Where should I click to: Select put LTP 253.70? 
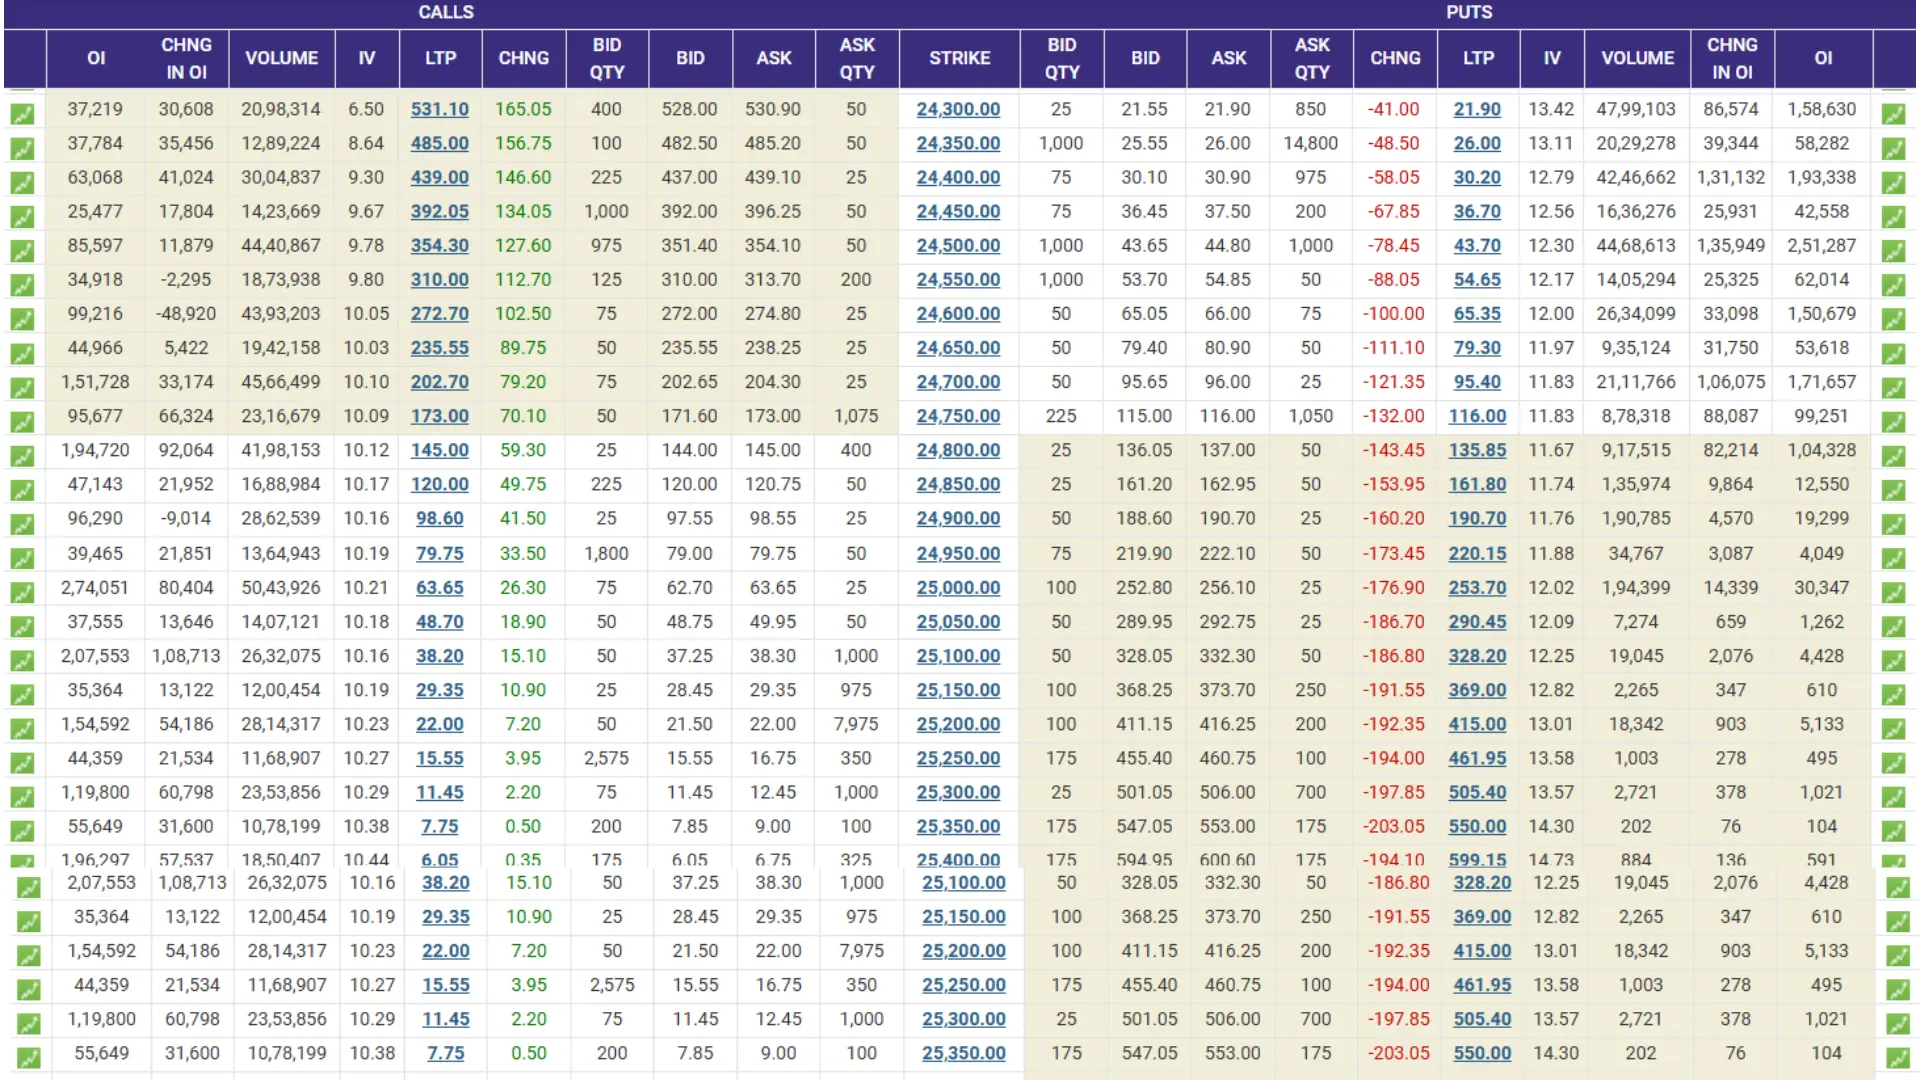tap(1477, 587)
